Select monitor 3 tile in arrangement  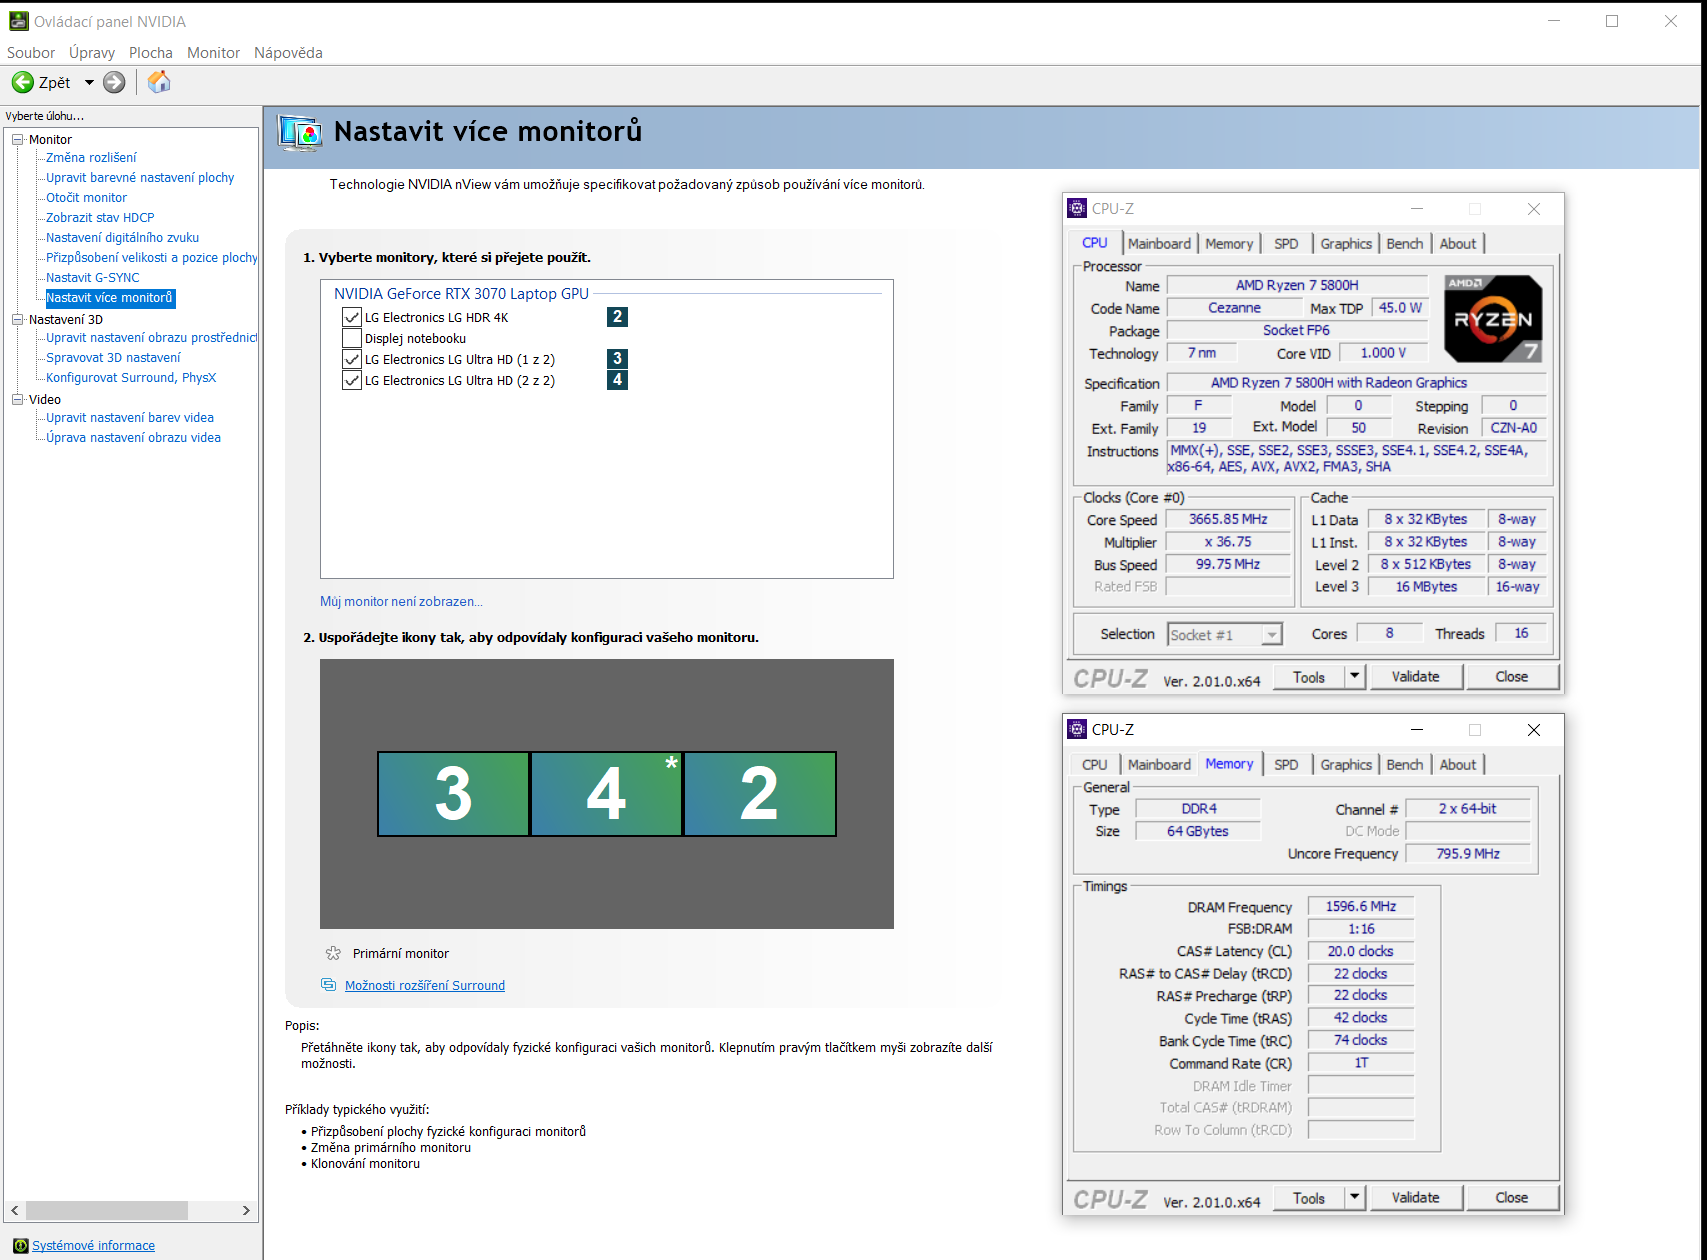(x=453, y=794)
